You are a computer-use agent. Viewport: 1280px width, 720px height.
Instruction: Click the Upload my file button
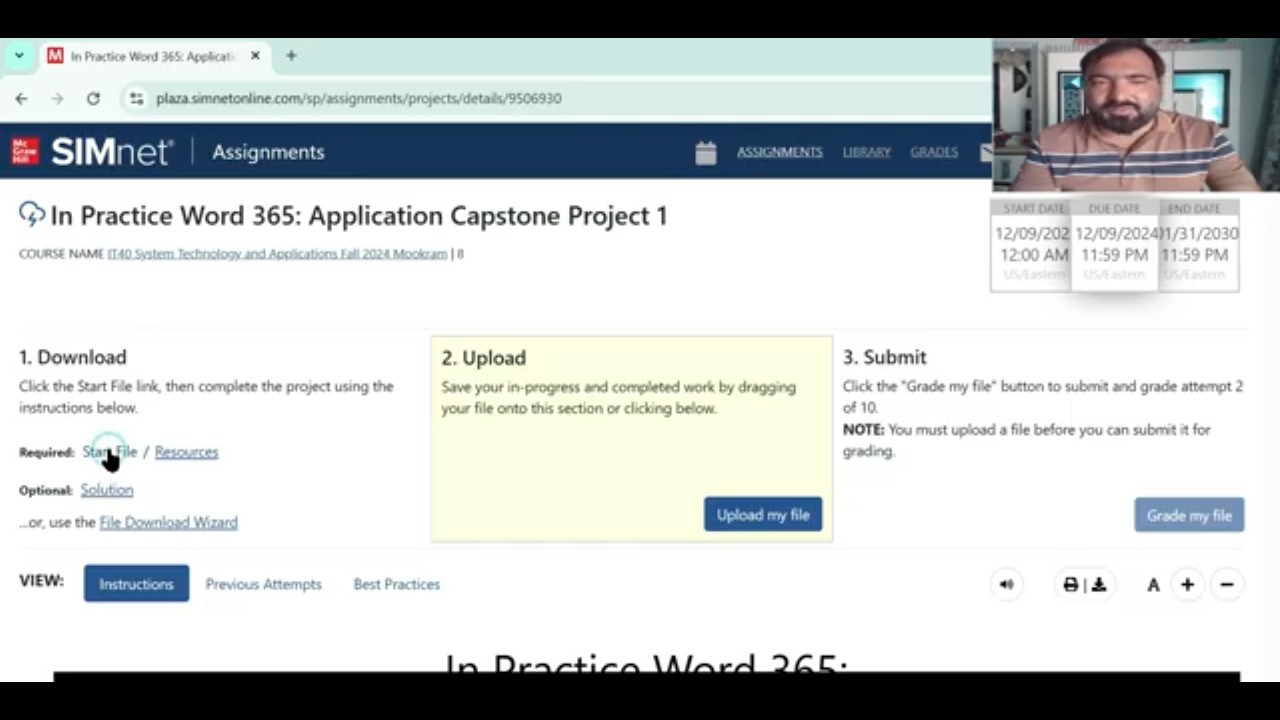click(763, 515)
